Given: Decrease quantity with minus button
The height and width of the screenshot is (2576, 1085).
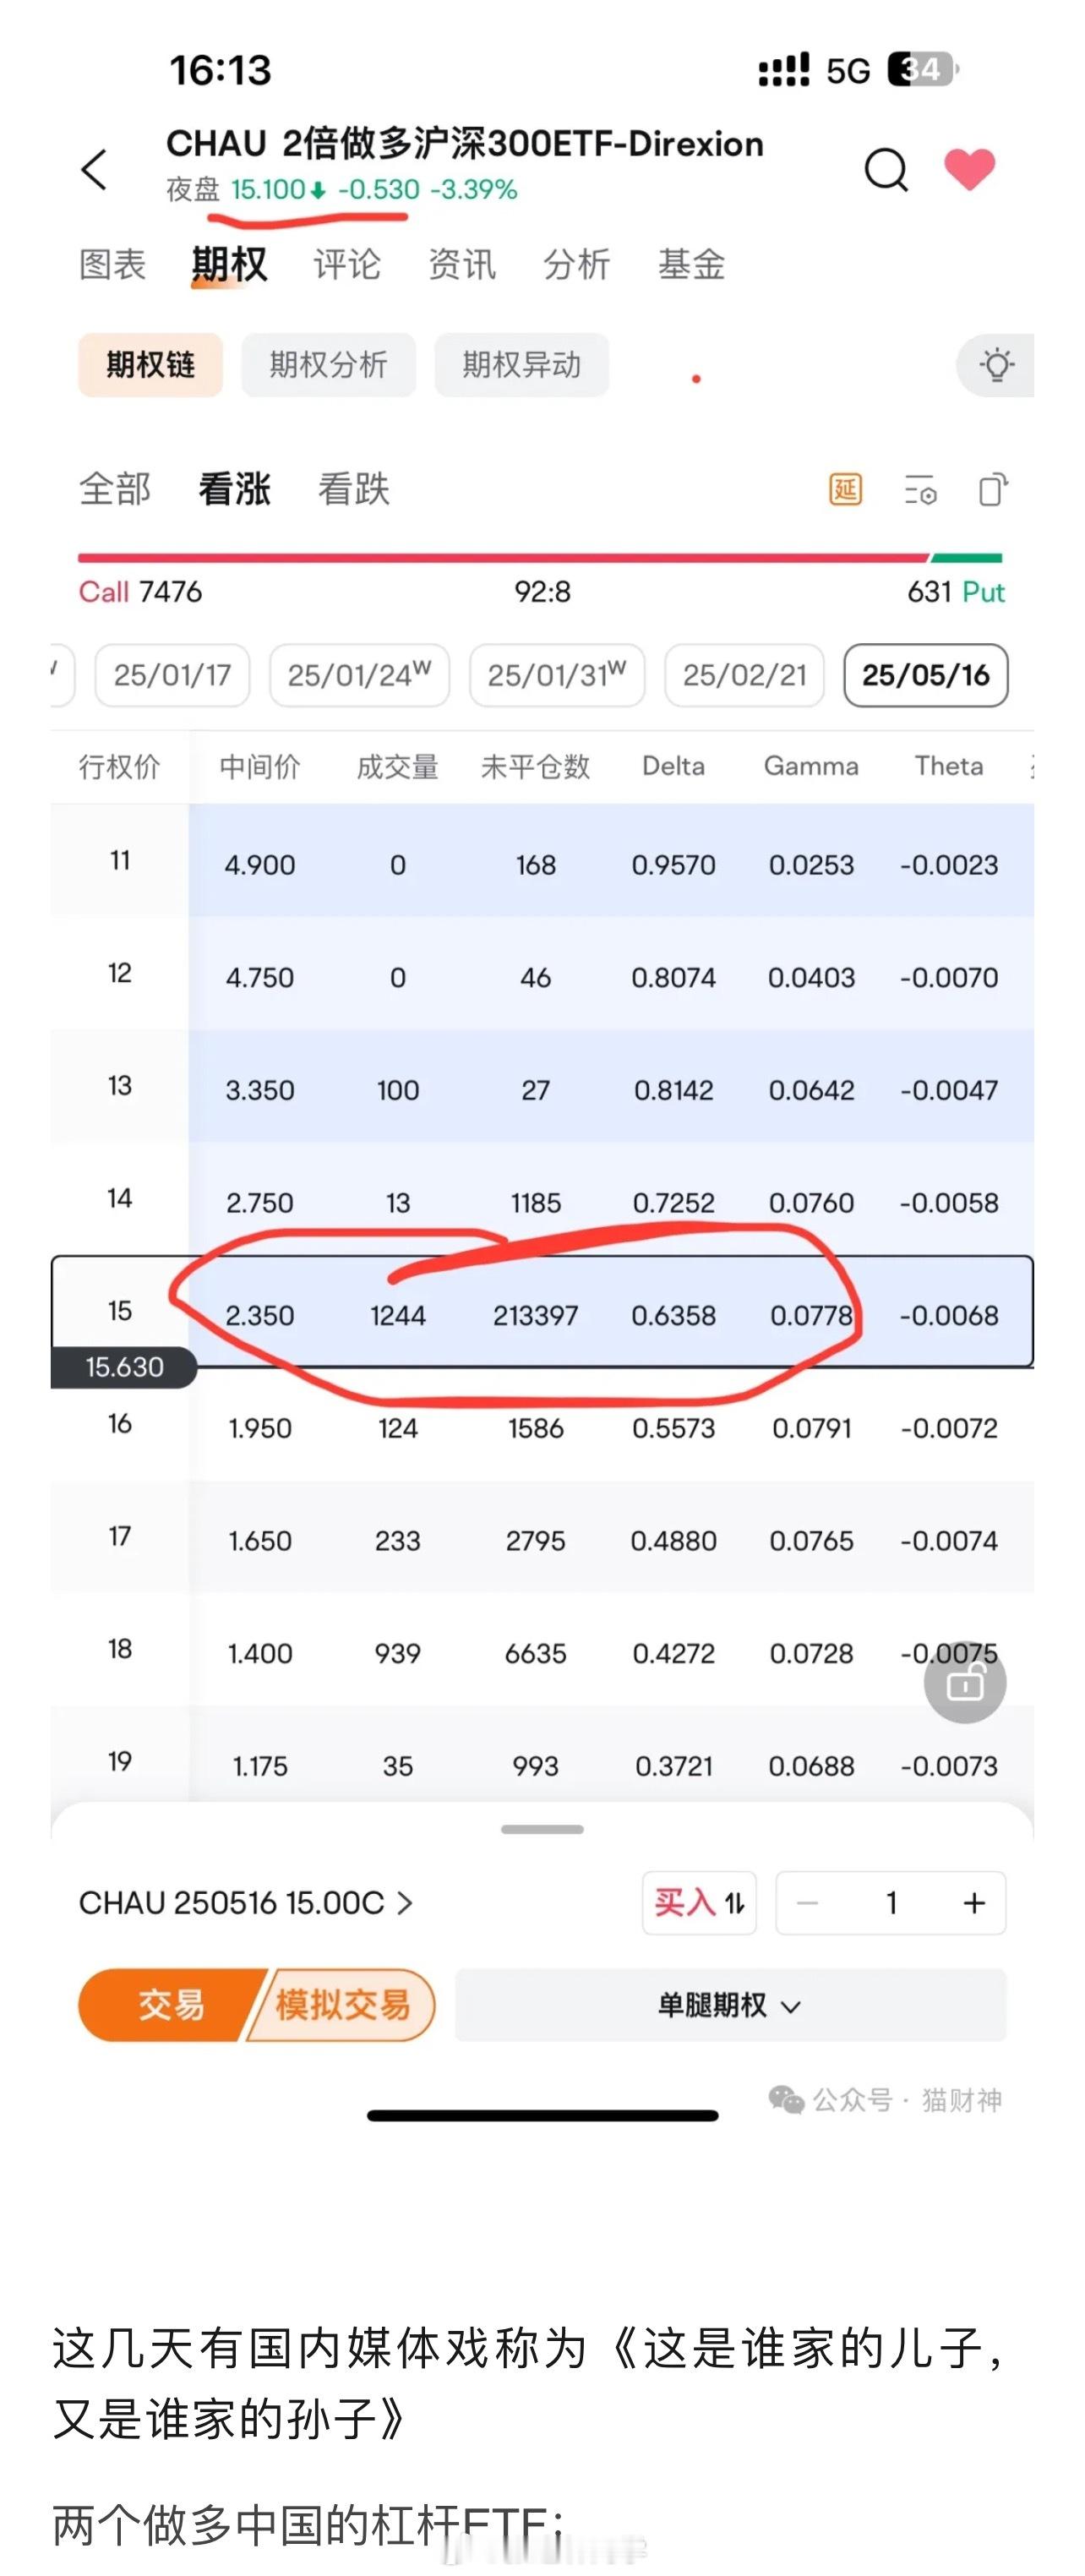Looking at the screenshot, I should coord(808,1903).
